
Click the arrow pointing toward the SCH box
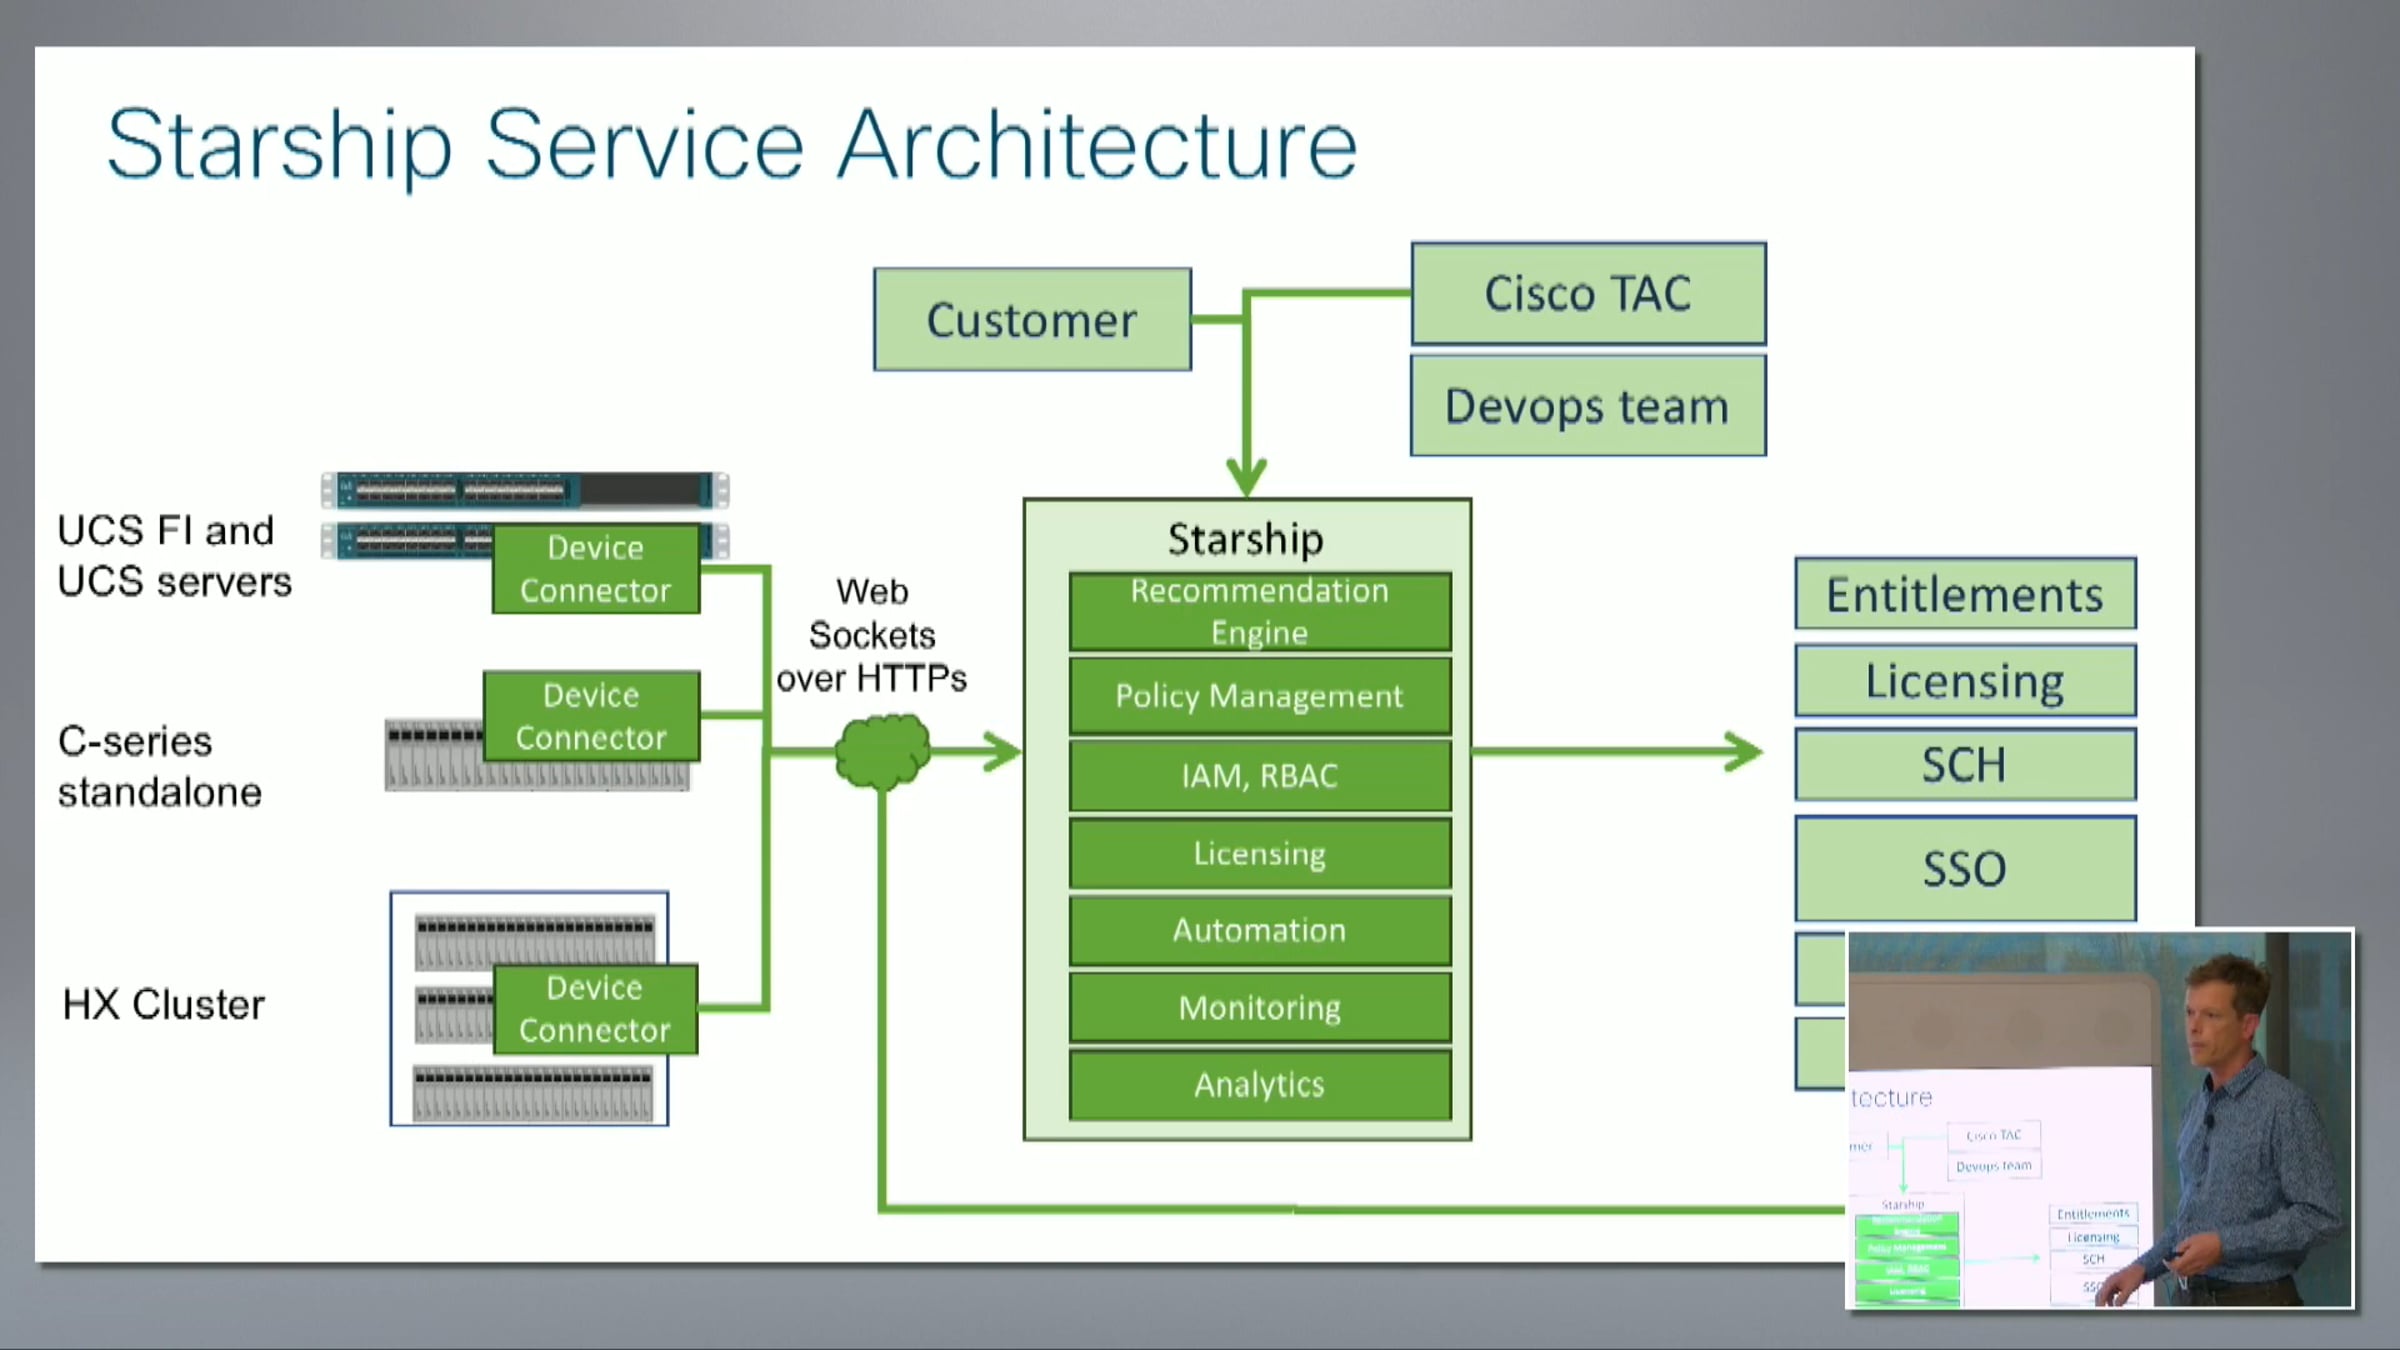click(x=1740, y=752)
